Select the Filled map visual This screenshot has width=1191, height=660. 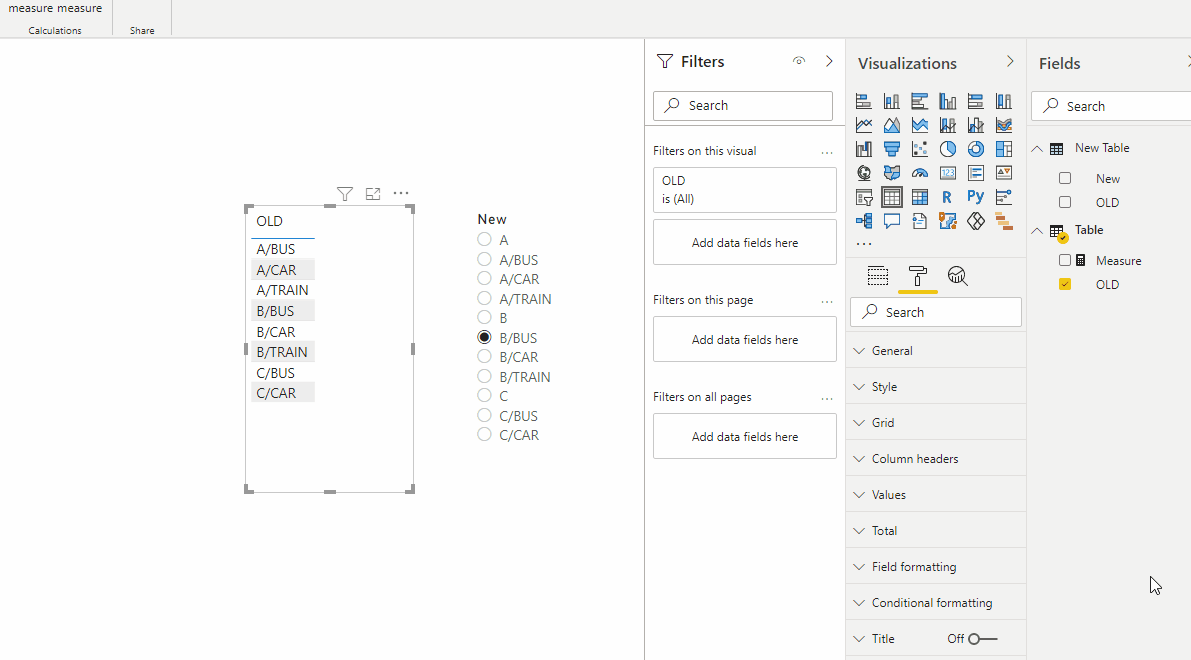(892, 173)
